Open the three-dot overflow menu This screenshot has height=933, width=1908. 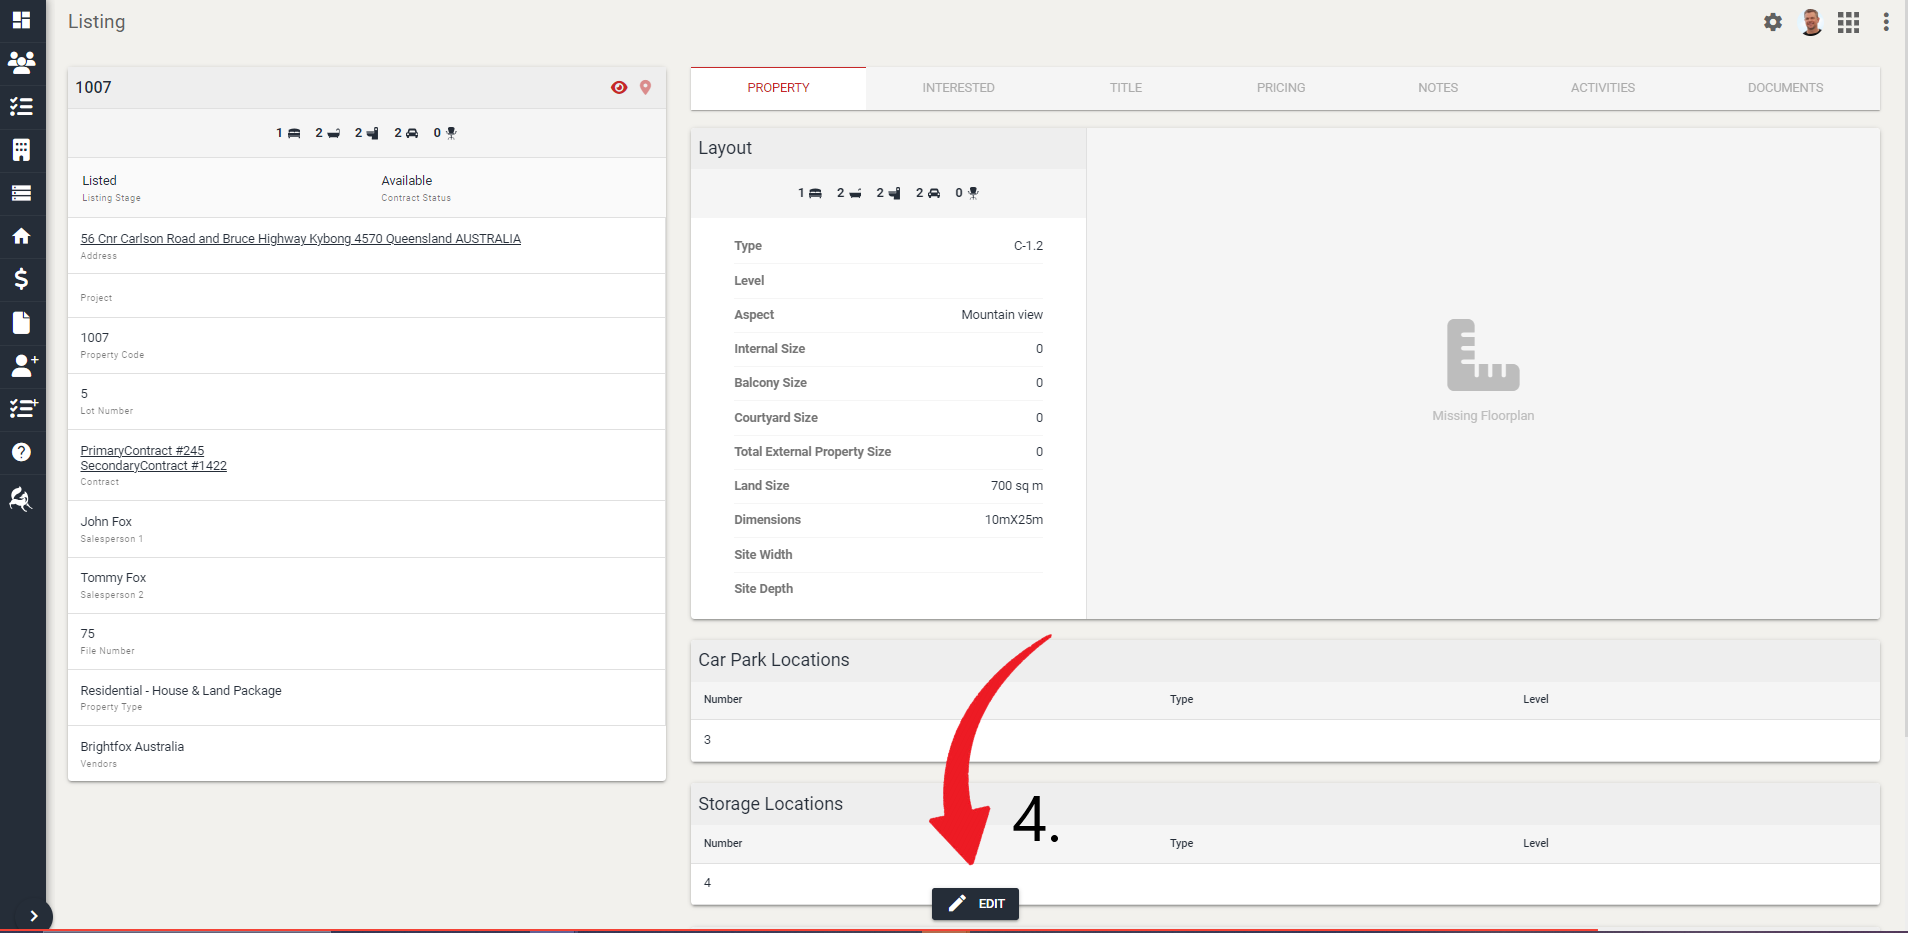coord(1887,21)
